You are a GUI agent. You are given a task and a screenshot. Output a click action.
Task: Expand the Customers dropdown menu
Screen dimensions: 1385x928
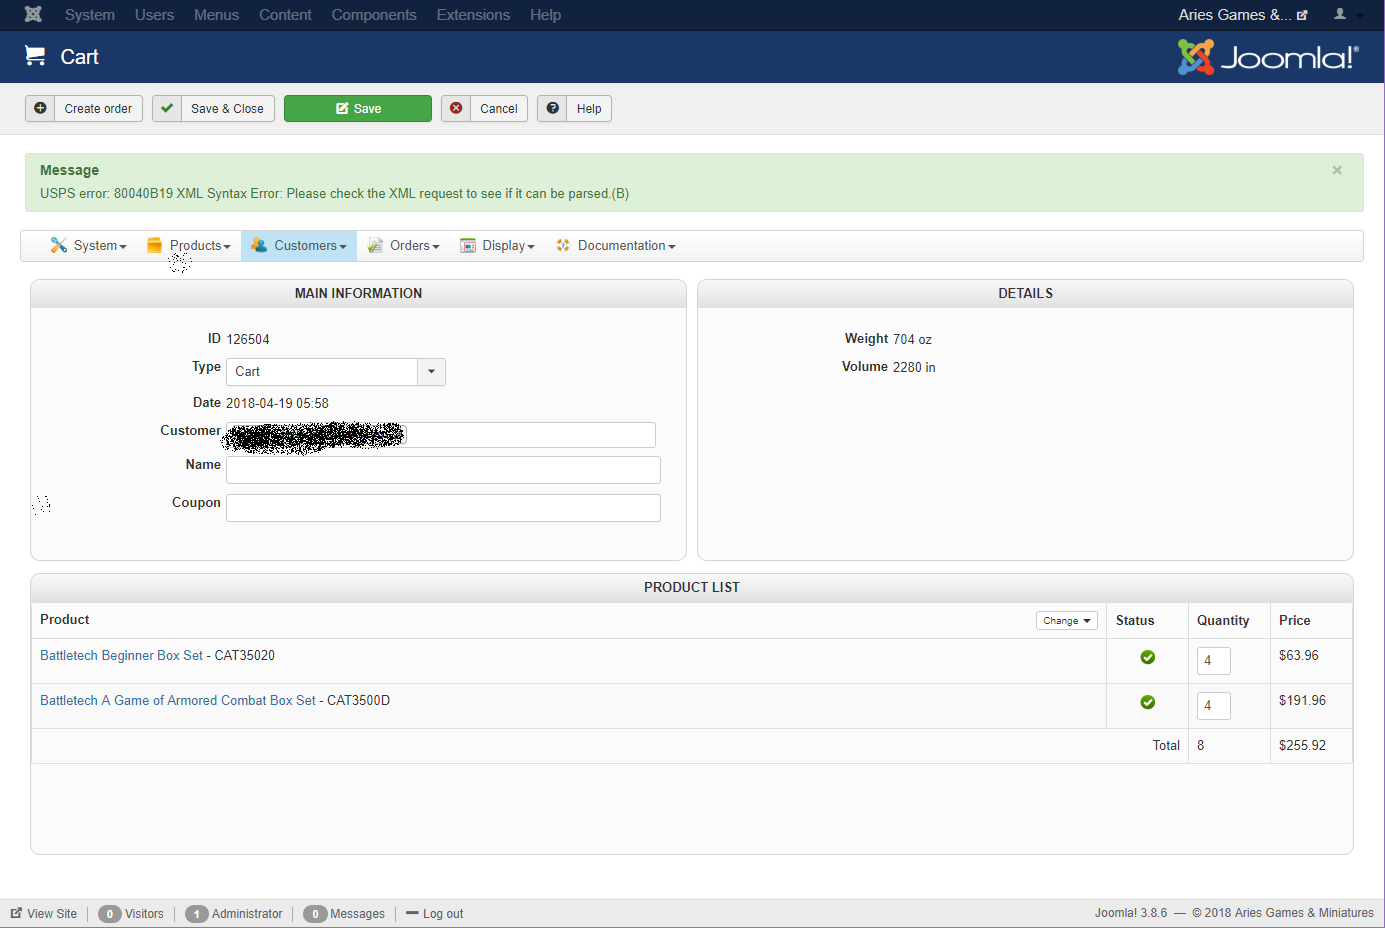coord(299,245)
